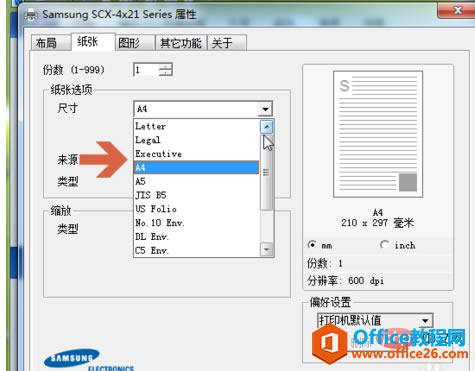Pick Executive paper size

point(196,154)
